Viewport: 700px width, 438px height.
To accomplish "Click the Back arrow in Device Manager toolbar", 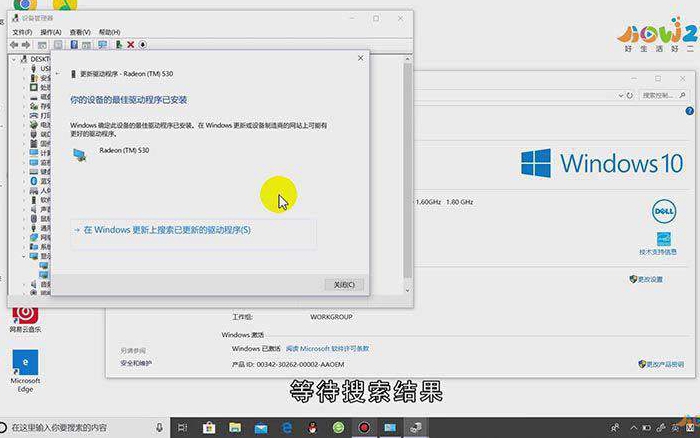I will pyautogui.click(x=14, y=45).
